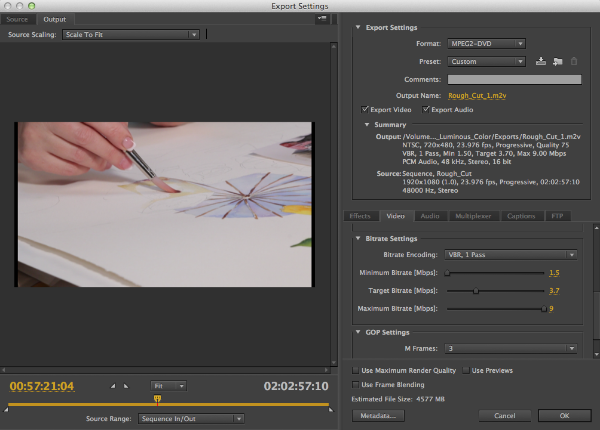Open the Format dropdown showing MPEG2-DVD
Viewport: 600px width, 430px height.
486,44
